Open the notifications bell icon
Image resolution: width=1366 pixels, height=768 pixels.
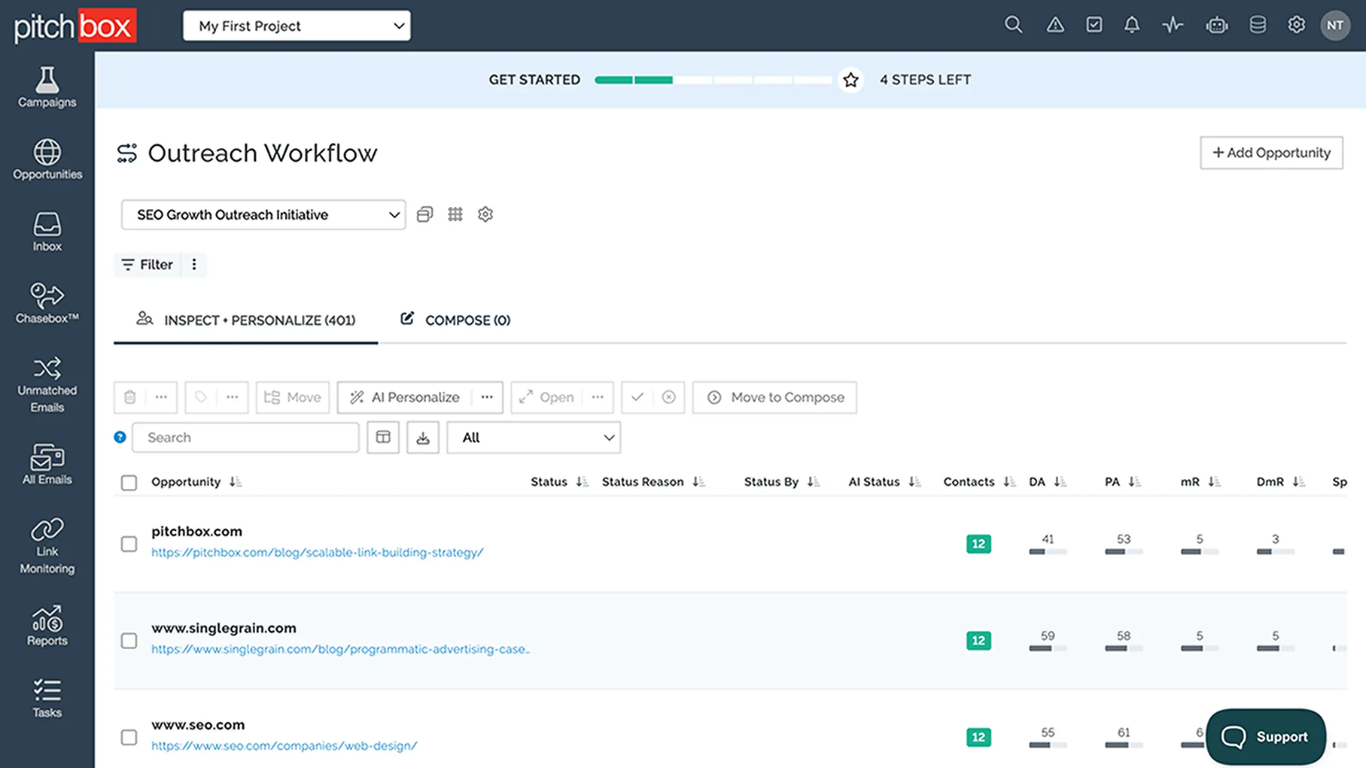1131,25
